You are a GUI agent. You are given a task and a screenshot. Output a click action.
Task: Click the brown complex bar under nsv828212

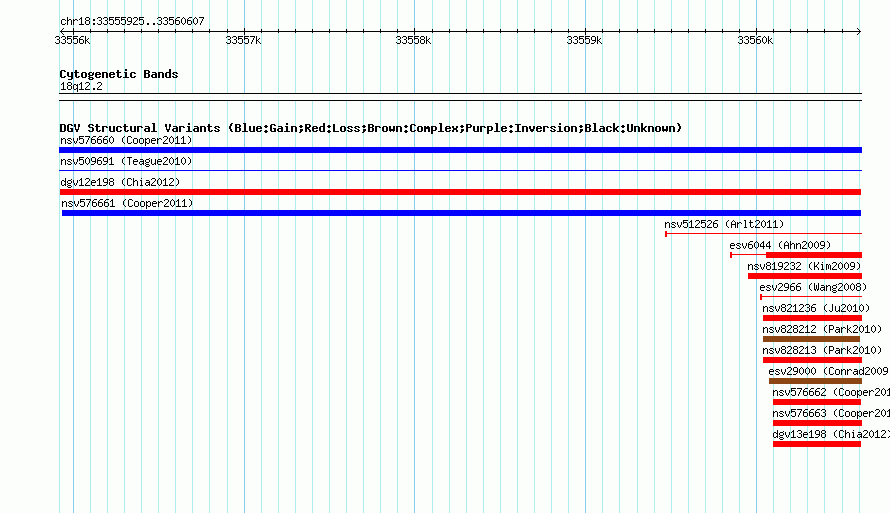pos(812,339)
